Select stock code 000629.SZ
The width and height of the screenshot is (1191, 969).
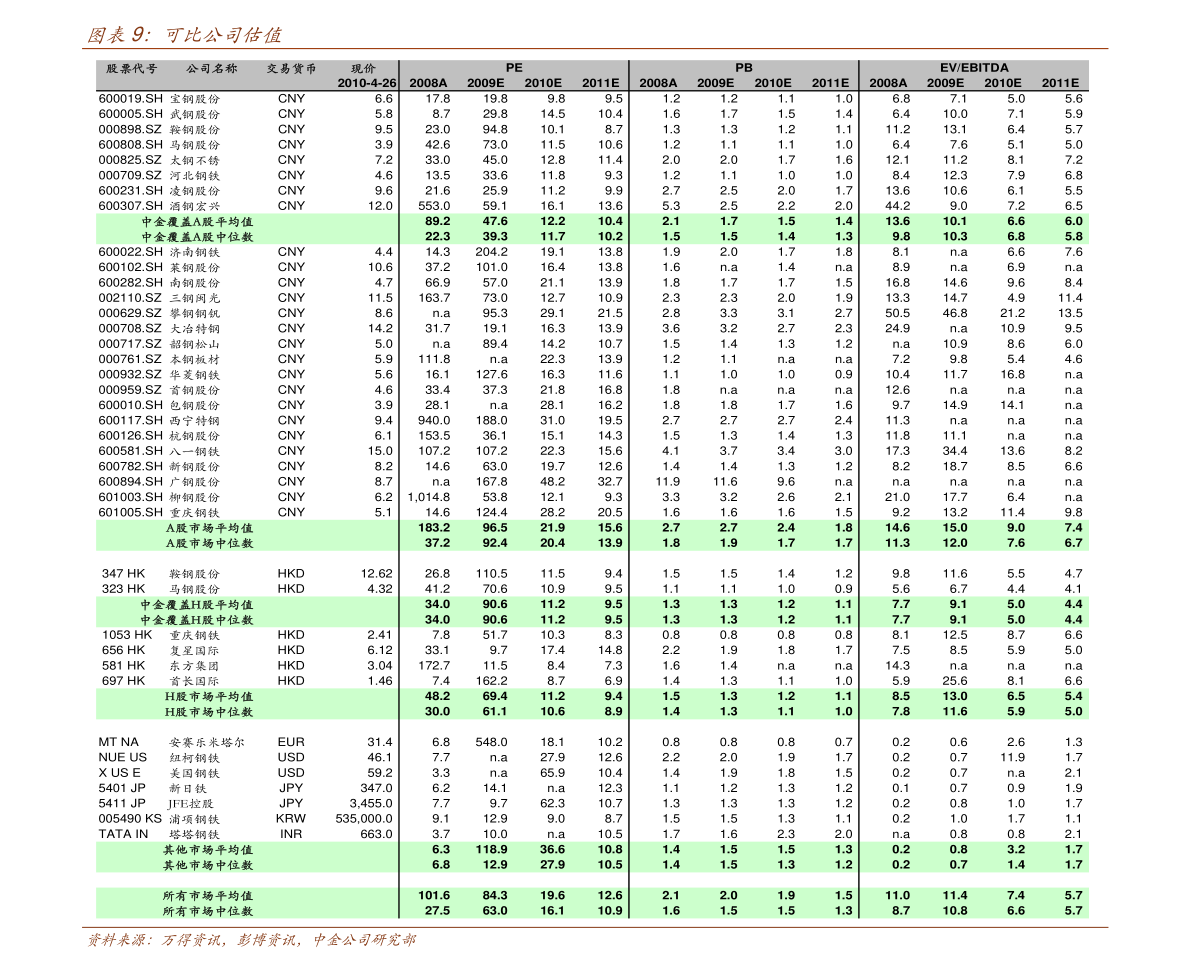[x=131, y=313]
